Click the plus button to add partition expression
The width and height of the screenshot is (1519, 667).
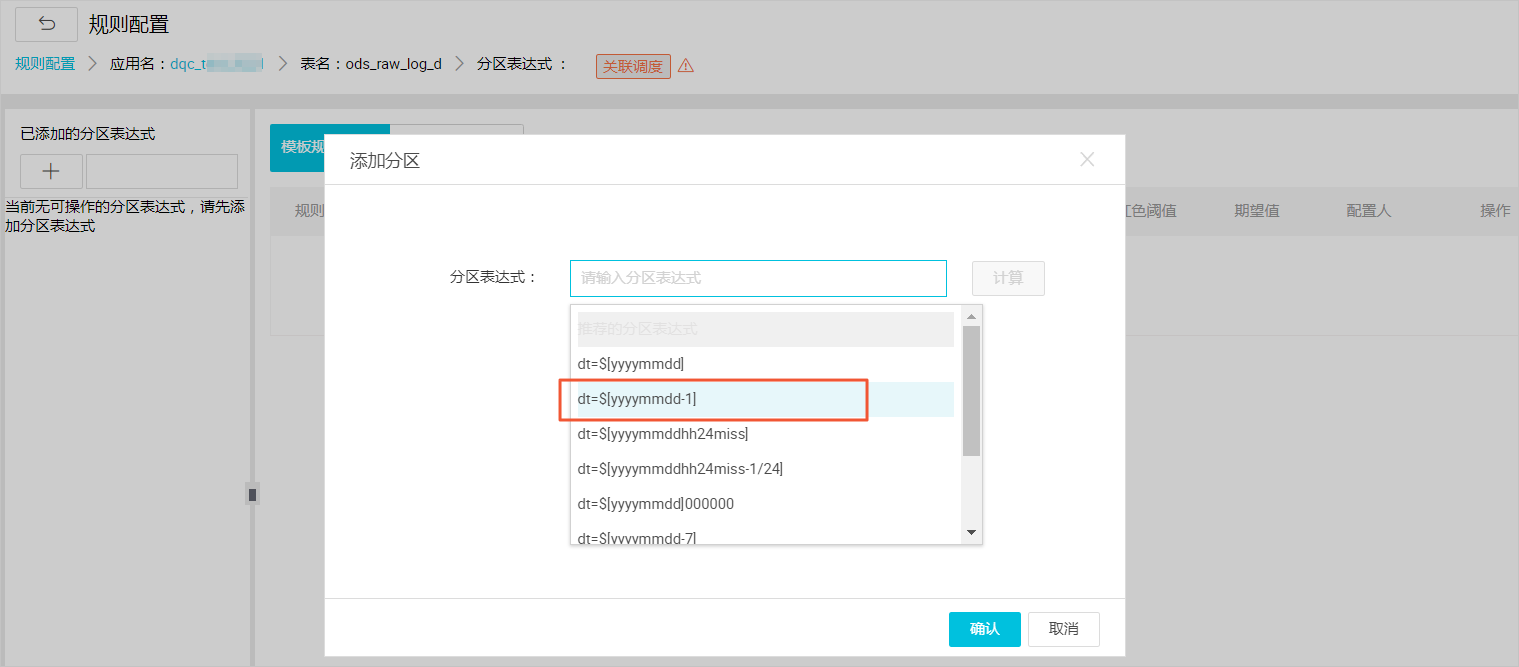(52, 171)
